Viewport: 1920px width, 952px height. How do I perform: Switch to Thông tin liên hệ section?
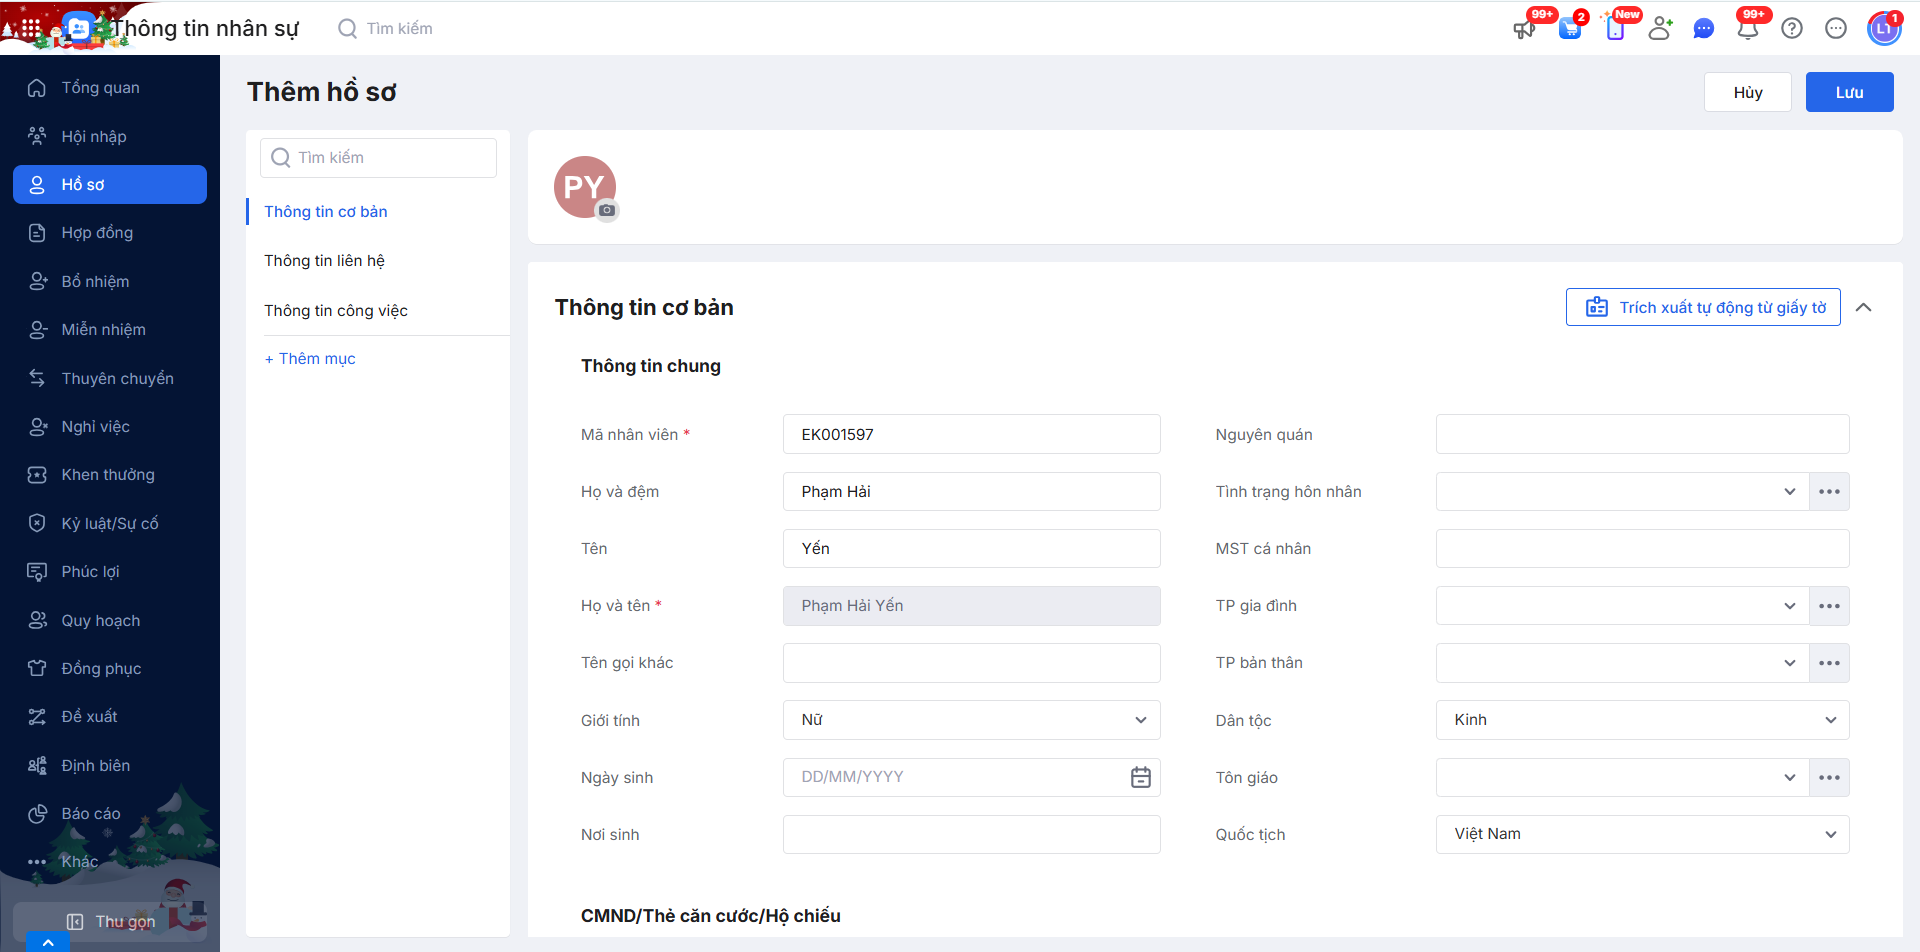(x=324, y=261)
